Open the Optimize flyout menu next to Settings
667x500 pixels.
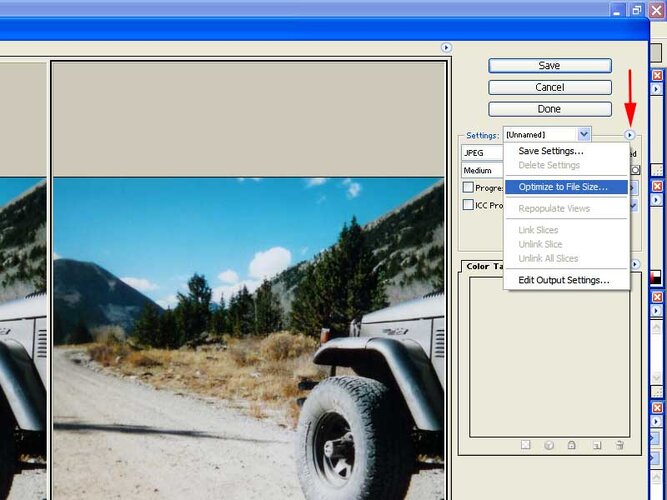[x=629, y=135]
